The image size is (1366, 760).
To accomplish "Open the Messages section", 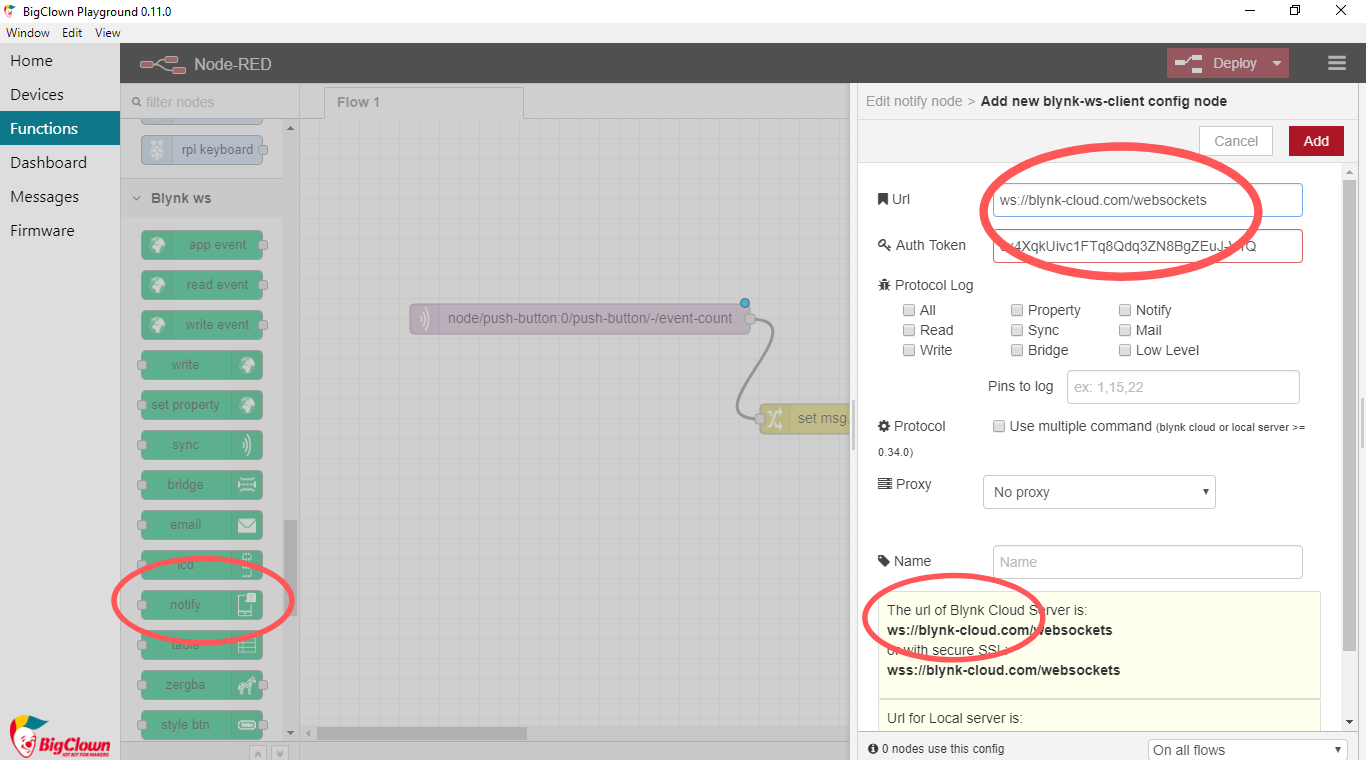I will (x=60, y=197).
